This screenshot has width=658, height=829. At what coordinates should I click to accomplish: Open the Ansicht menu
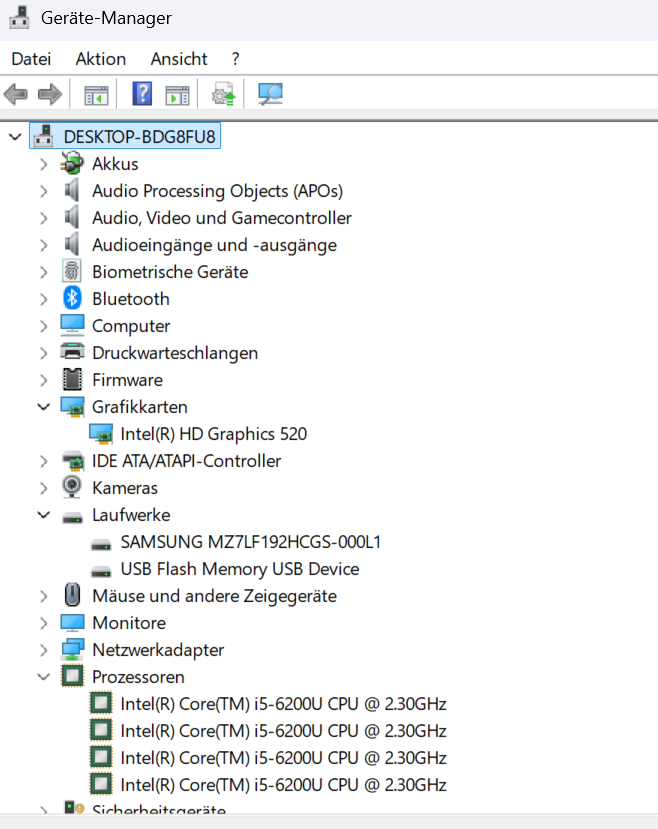(179, 59)
